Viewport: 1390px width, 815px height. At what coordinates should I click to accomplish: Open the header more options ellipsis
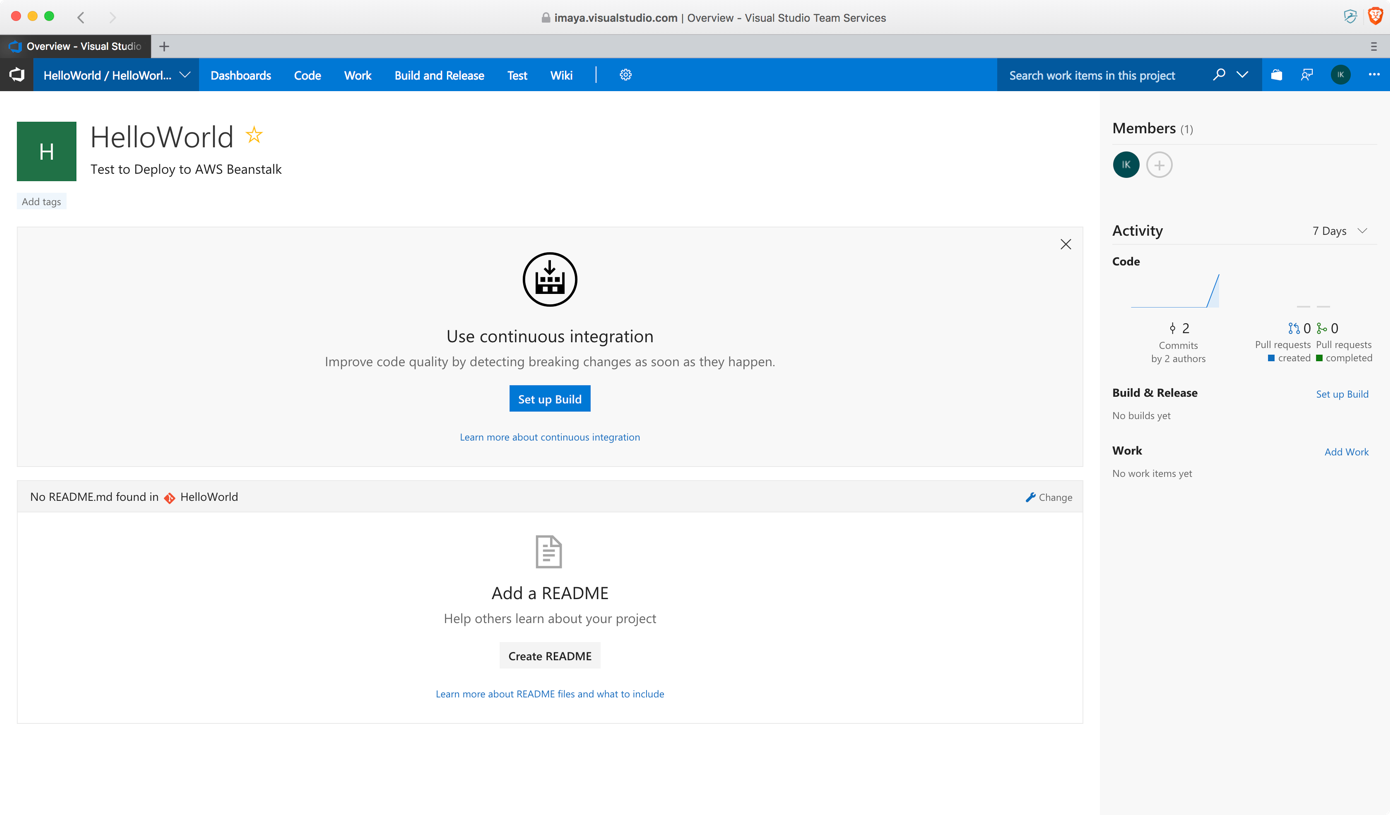(x=1374, y=75)
